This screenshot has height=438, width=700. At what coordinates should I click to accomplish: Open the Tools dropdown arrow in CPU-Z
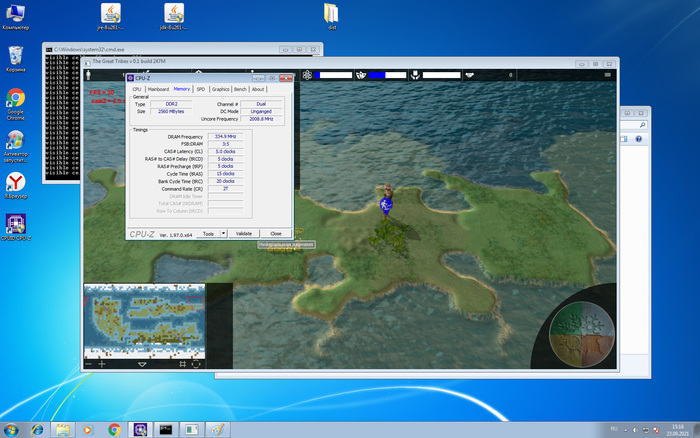click(224, 233)
